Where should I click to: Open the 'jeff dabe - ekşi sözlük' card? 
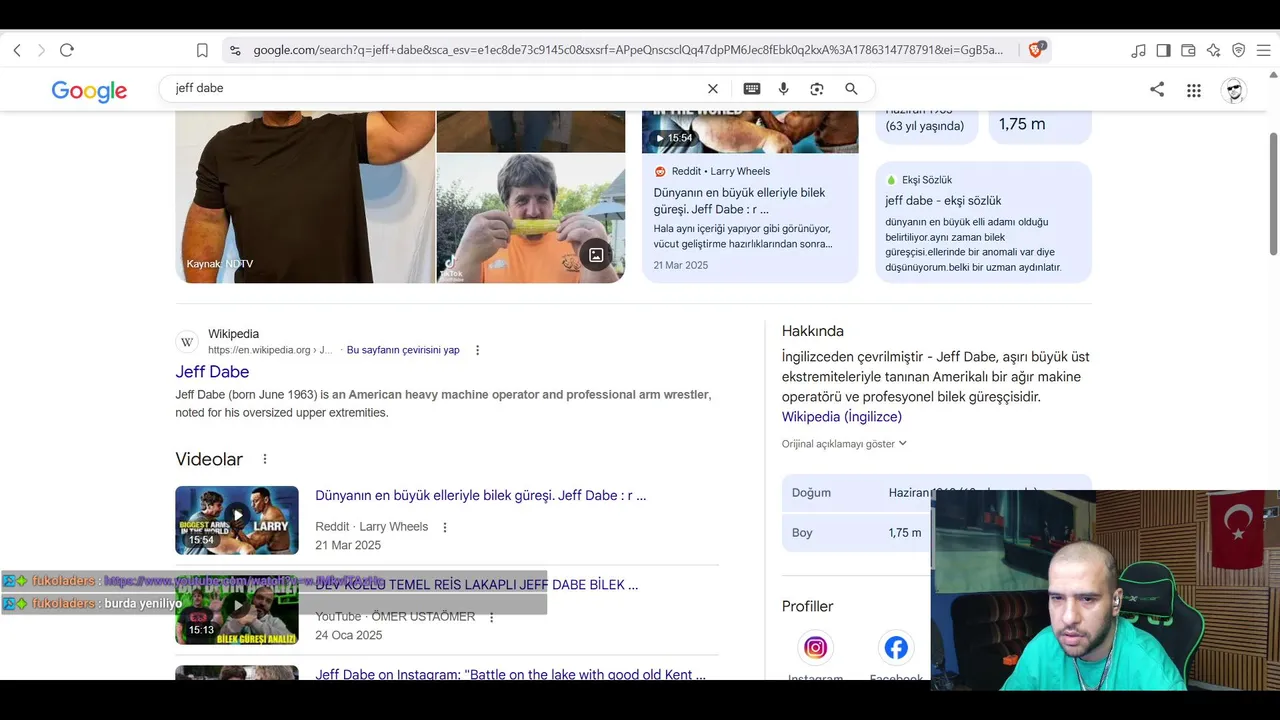pyautogui.click(x=983, y=222)
